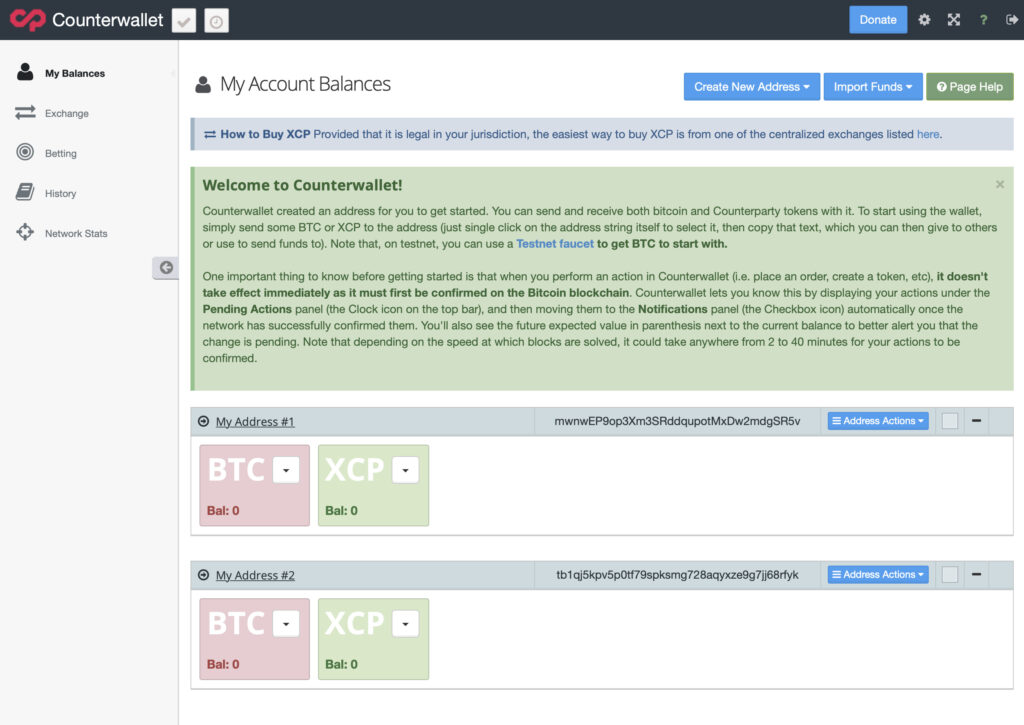Click BTC 'Bal: 0' in My Address #1

click(223, 511)
